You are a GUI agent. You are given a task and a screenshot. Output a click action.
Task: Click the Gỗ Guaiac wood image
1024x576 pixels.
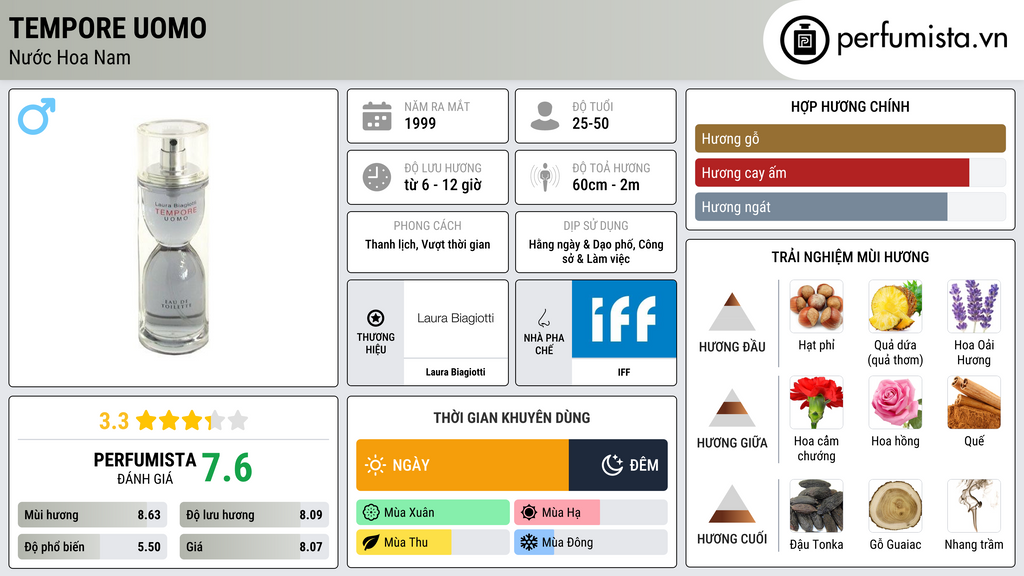point(895,506)
